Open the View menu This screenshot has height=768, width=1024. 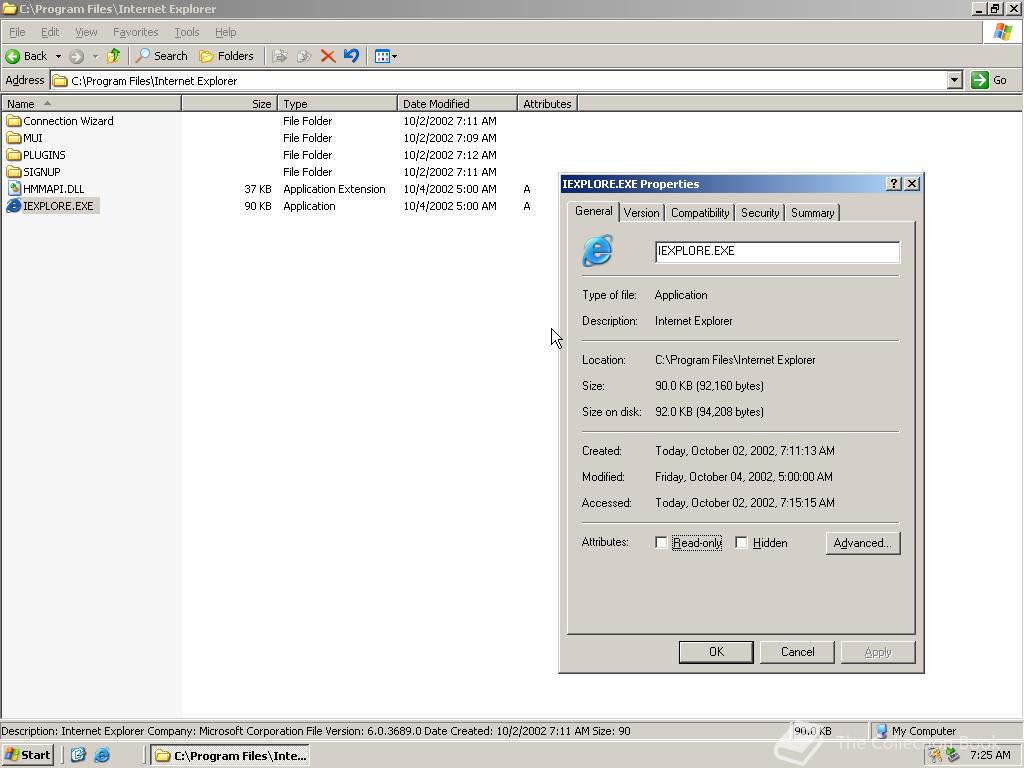pyautogui.click(x=86, y=32)
